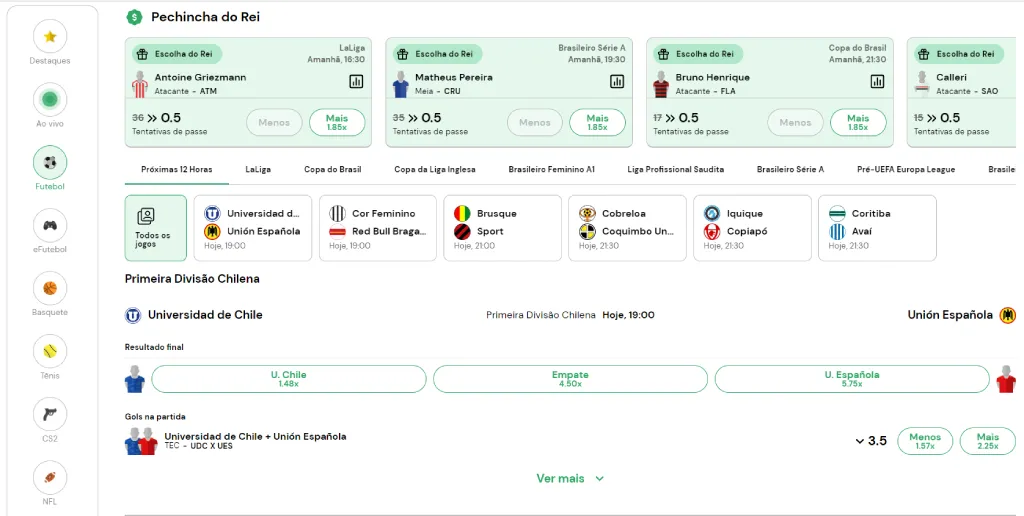The height and width of the screenshot is (516, 1024).
Task: Open the 3.5 goals line dropdown
Action: click(871, 441)
